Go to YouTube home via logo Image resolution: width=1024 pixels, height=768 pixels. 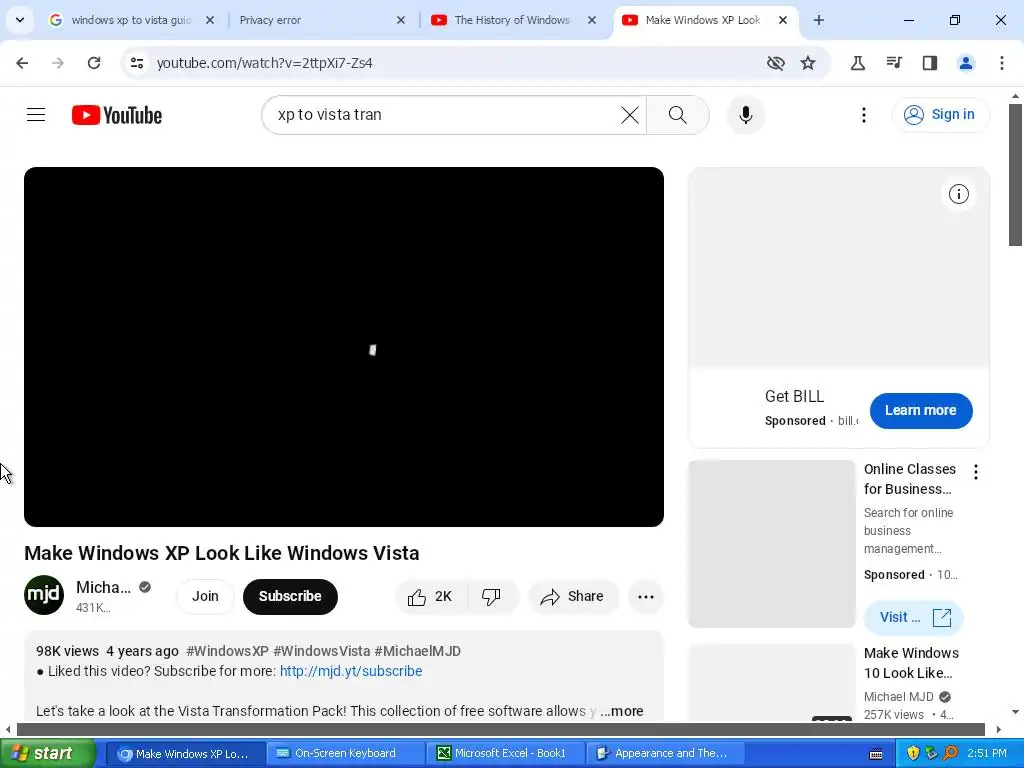tap(117, 115)
